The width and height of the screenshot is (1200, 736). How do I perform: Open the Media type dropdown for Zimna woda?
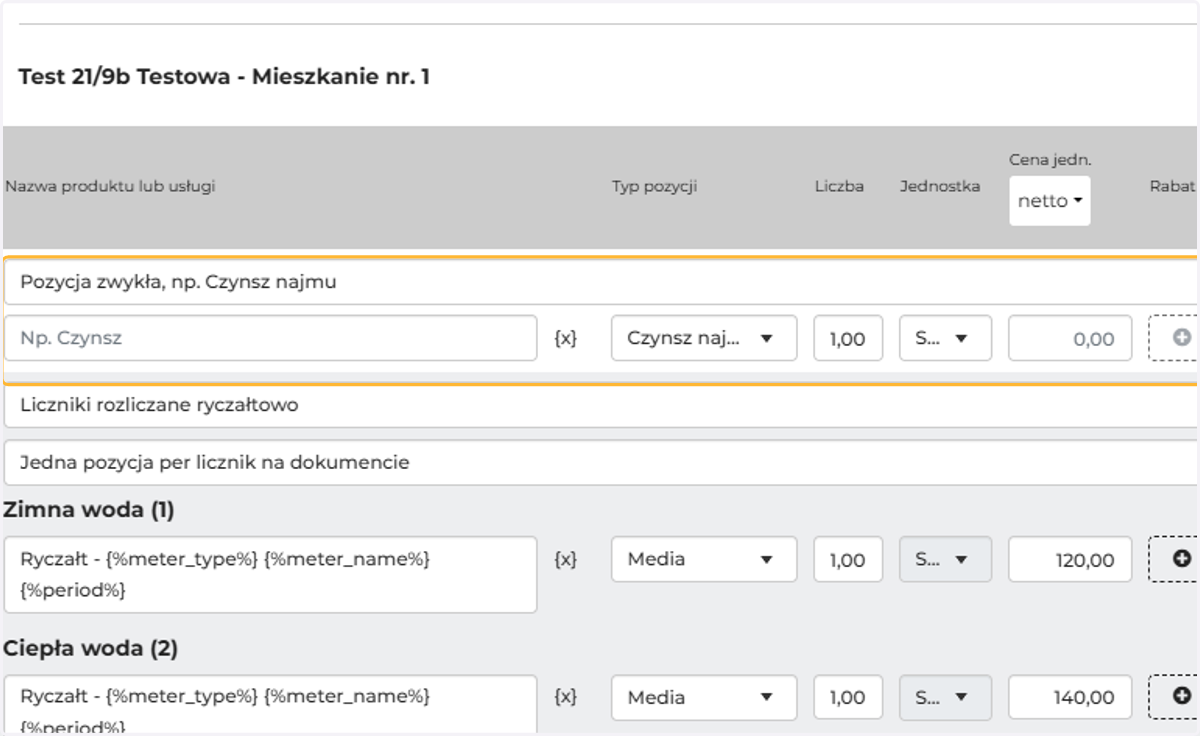(x=704, y=559)
